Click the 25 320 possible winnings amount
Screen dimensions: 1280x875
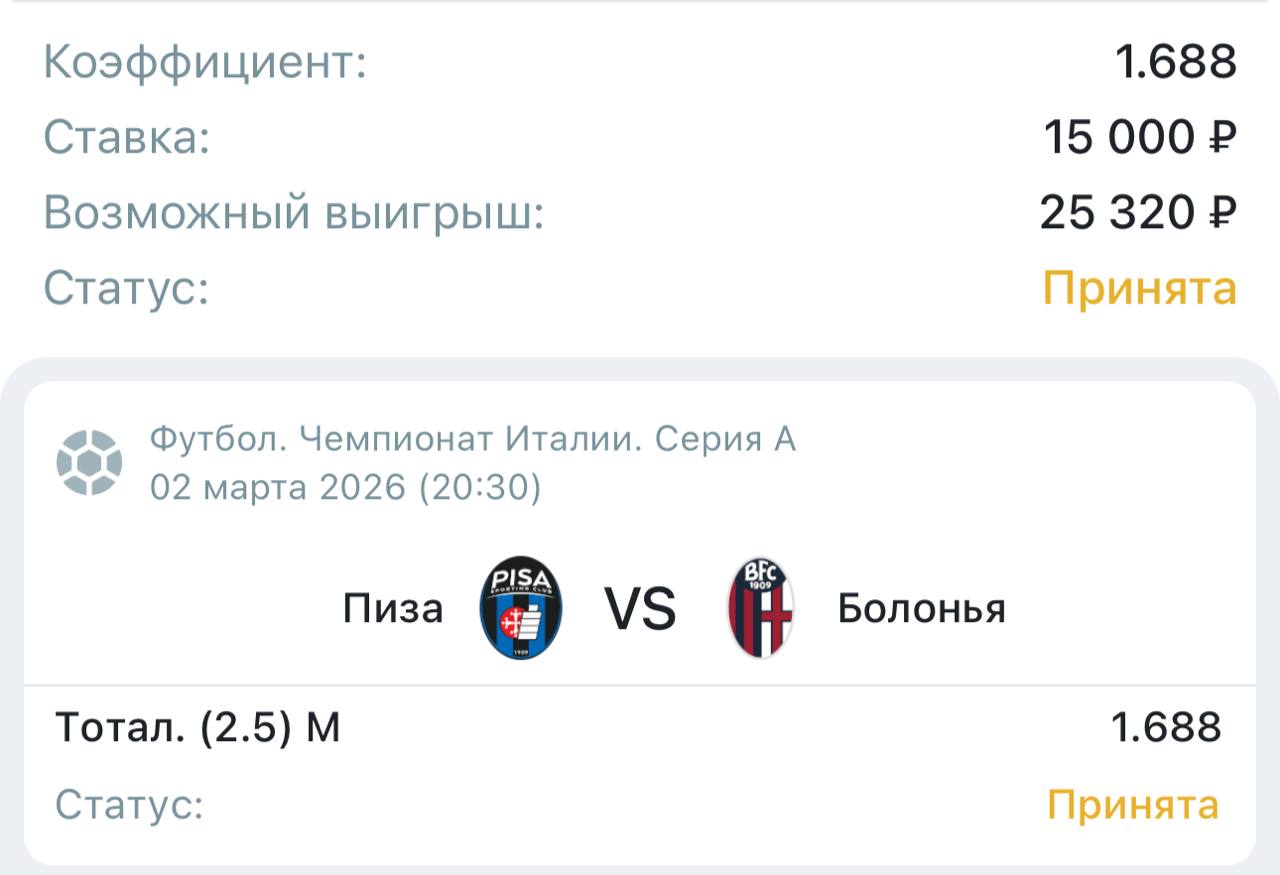point(1118,213)
